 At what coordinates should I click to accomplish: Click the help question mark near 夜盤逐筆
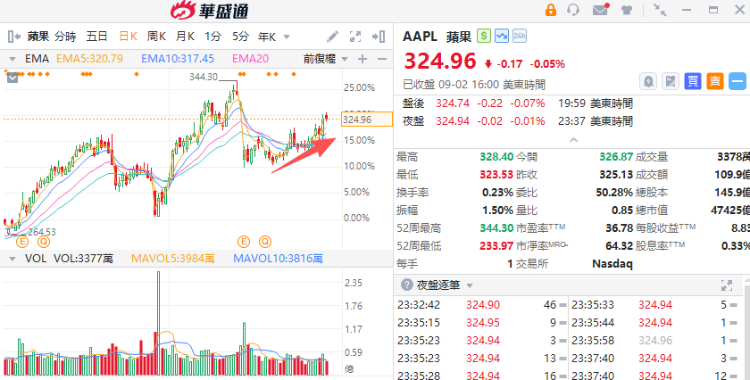(x=407, y=285)
